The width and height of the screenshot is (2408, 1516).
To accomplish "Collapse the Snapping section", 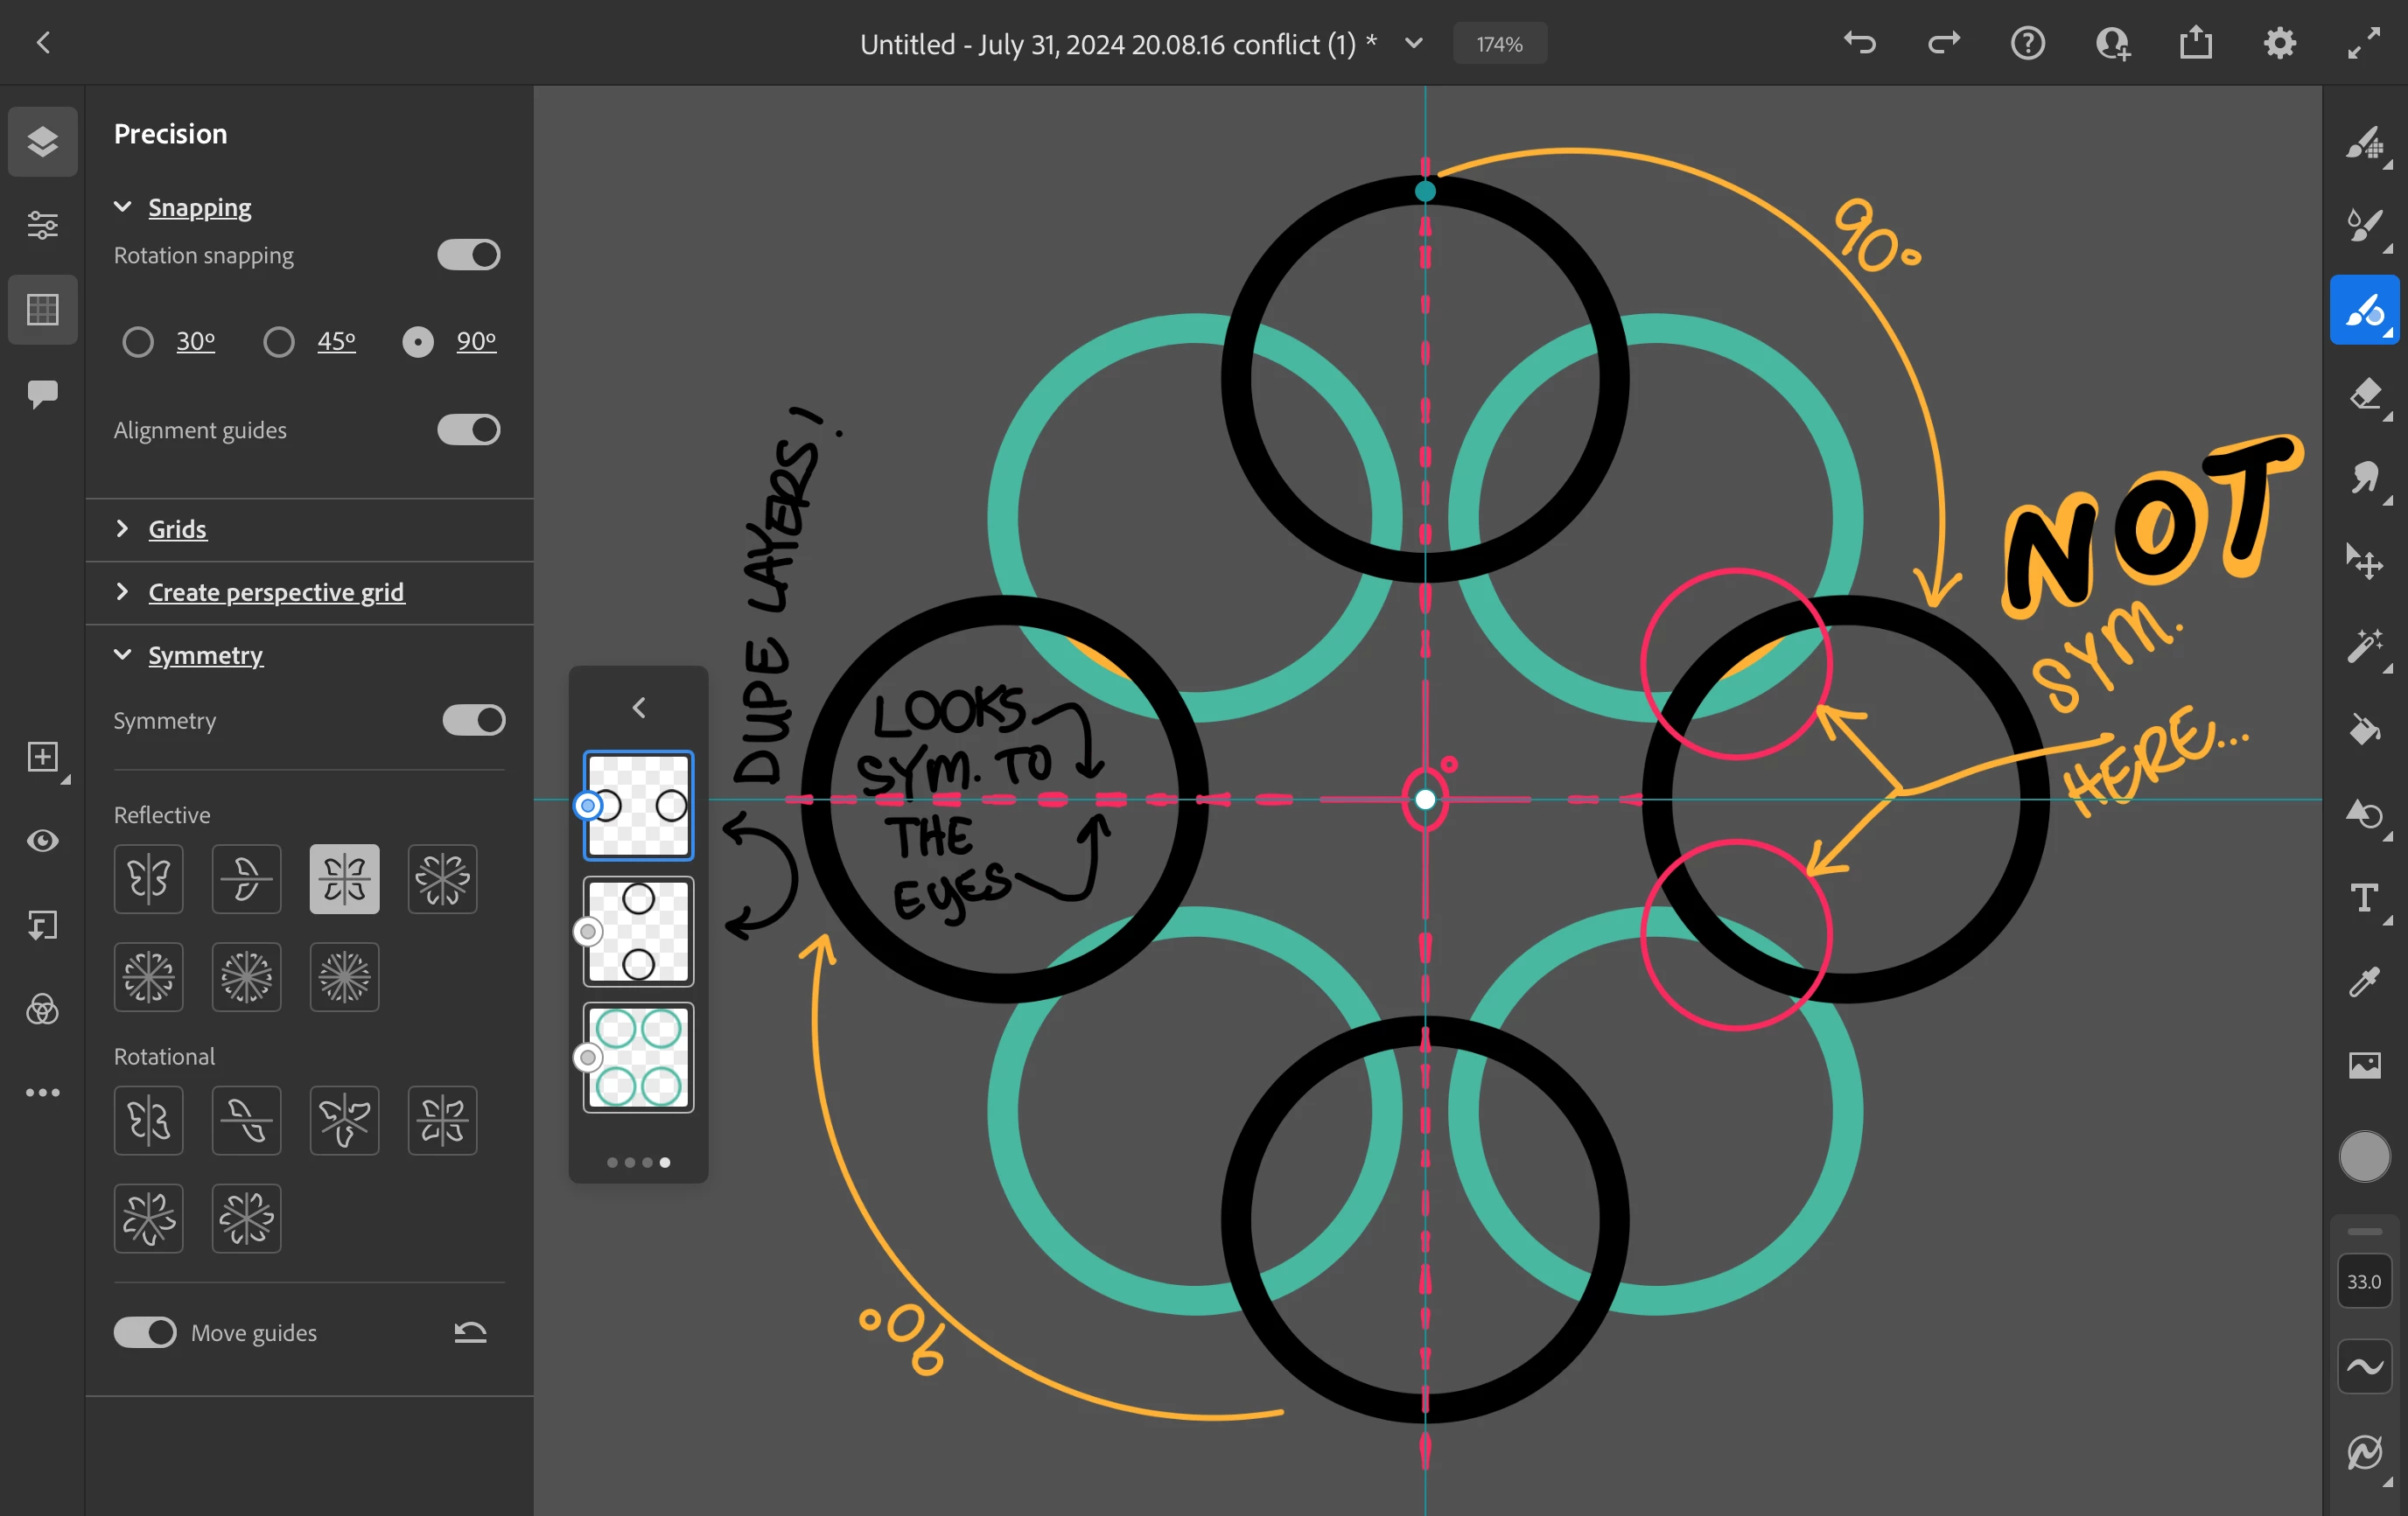I will tap(123, 207).
